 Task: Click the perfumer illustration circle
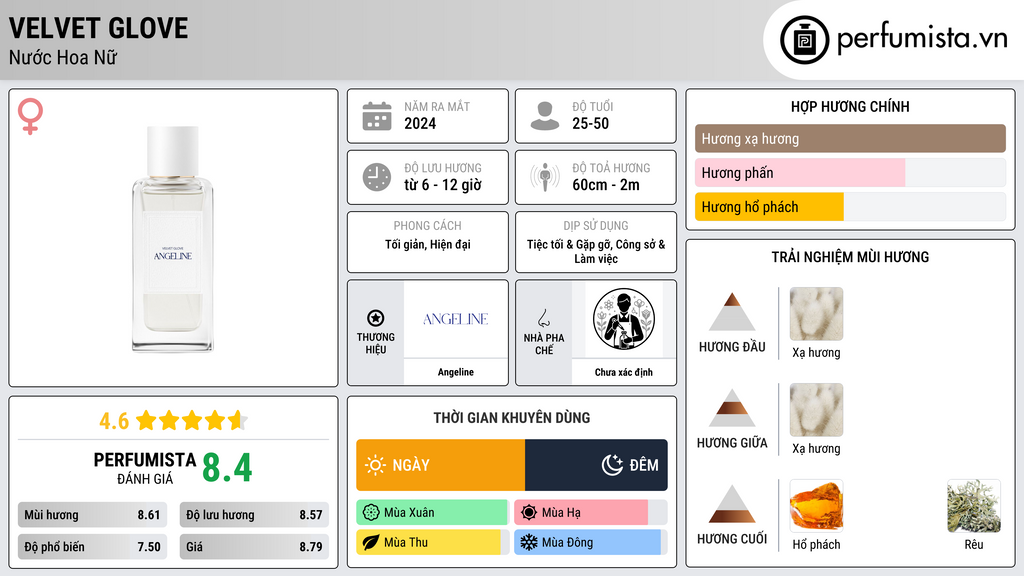(x=624, y=319)
